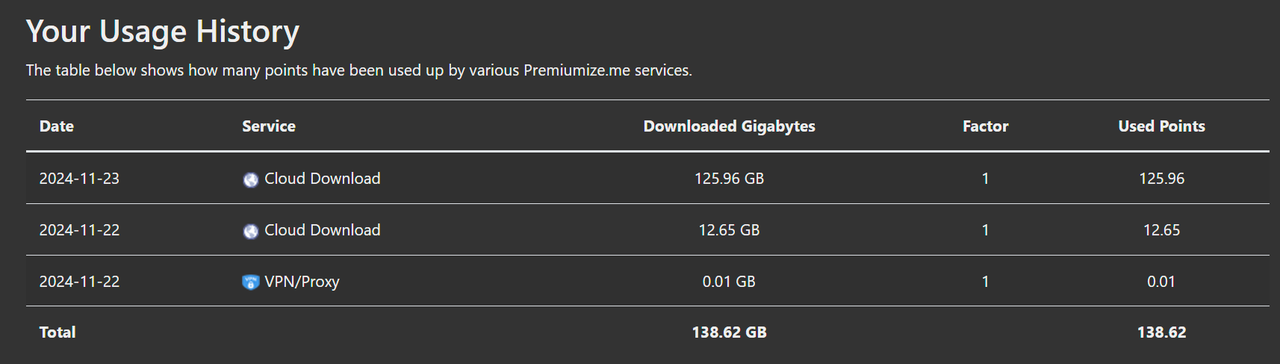Click the Cloud Download globe icon for 2024-11-22

251,231
